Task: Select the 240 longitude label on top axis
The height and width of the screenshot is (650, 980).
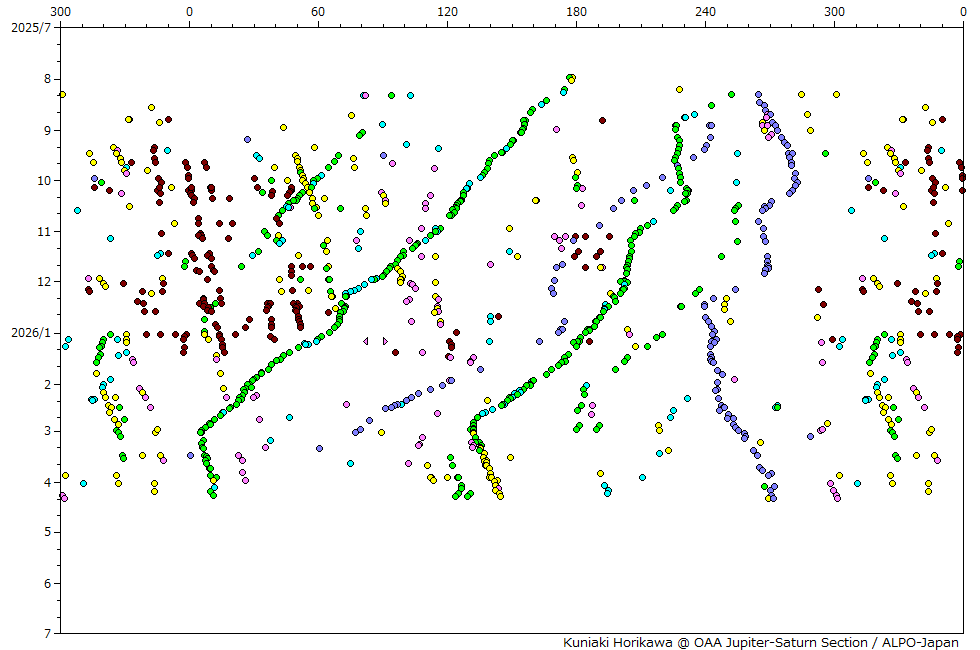Action: (x=705, y=11)
